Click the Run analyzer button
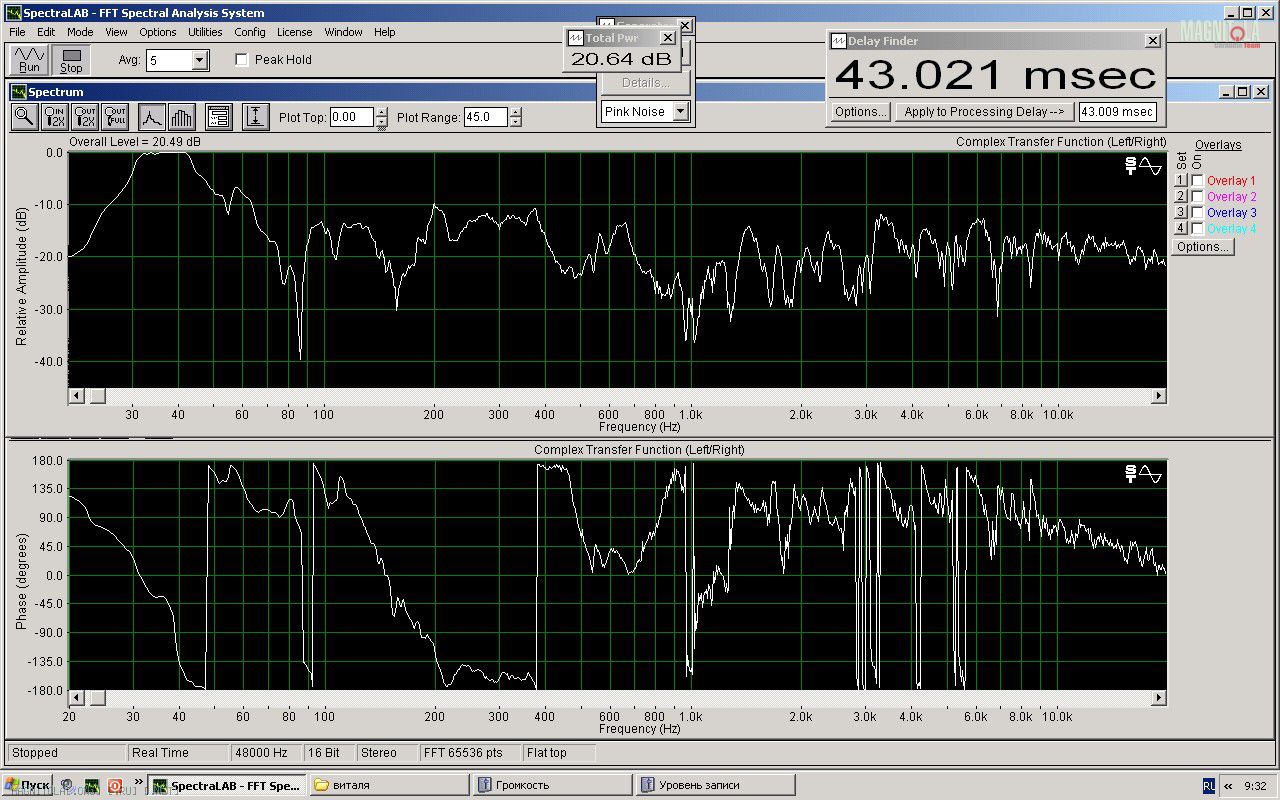 (29, 60)
